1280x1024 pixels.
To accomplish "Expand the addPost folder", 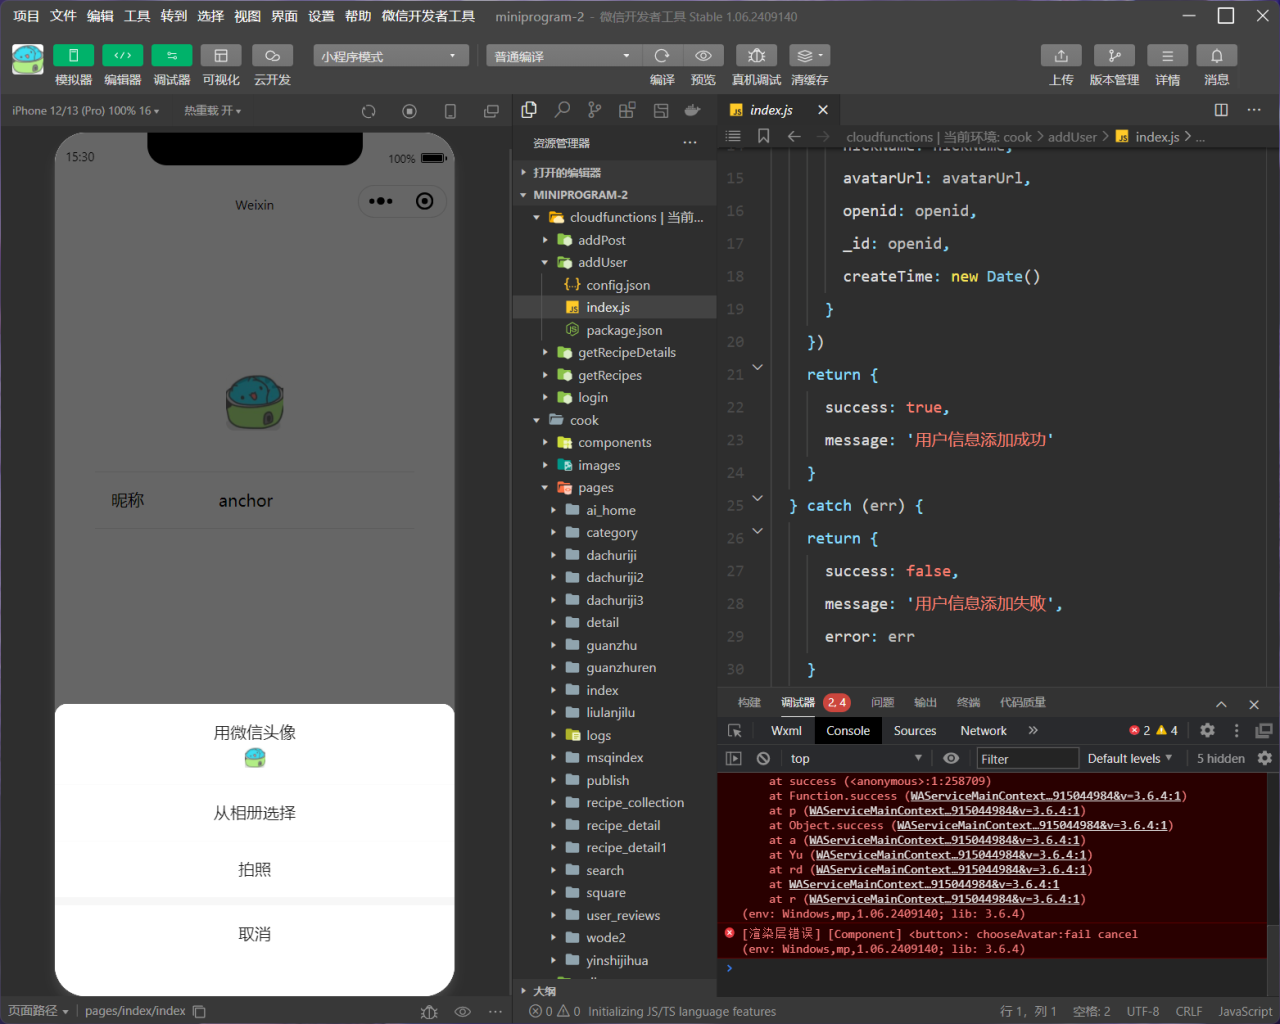I will pyautogui.click(x=615, y=240).
